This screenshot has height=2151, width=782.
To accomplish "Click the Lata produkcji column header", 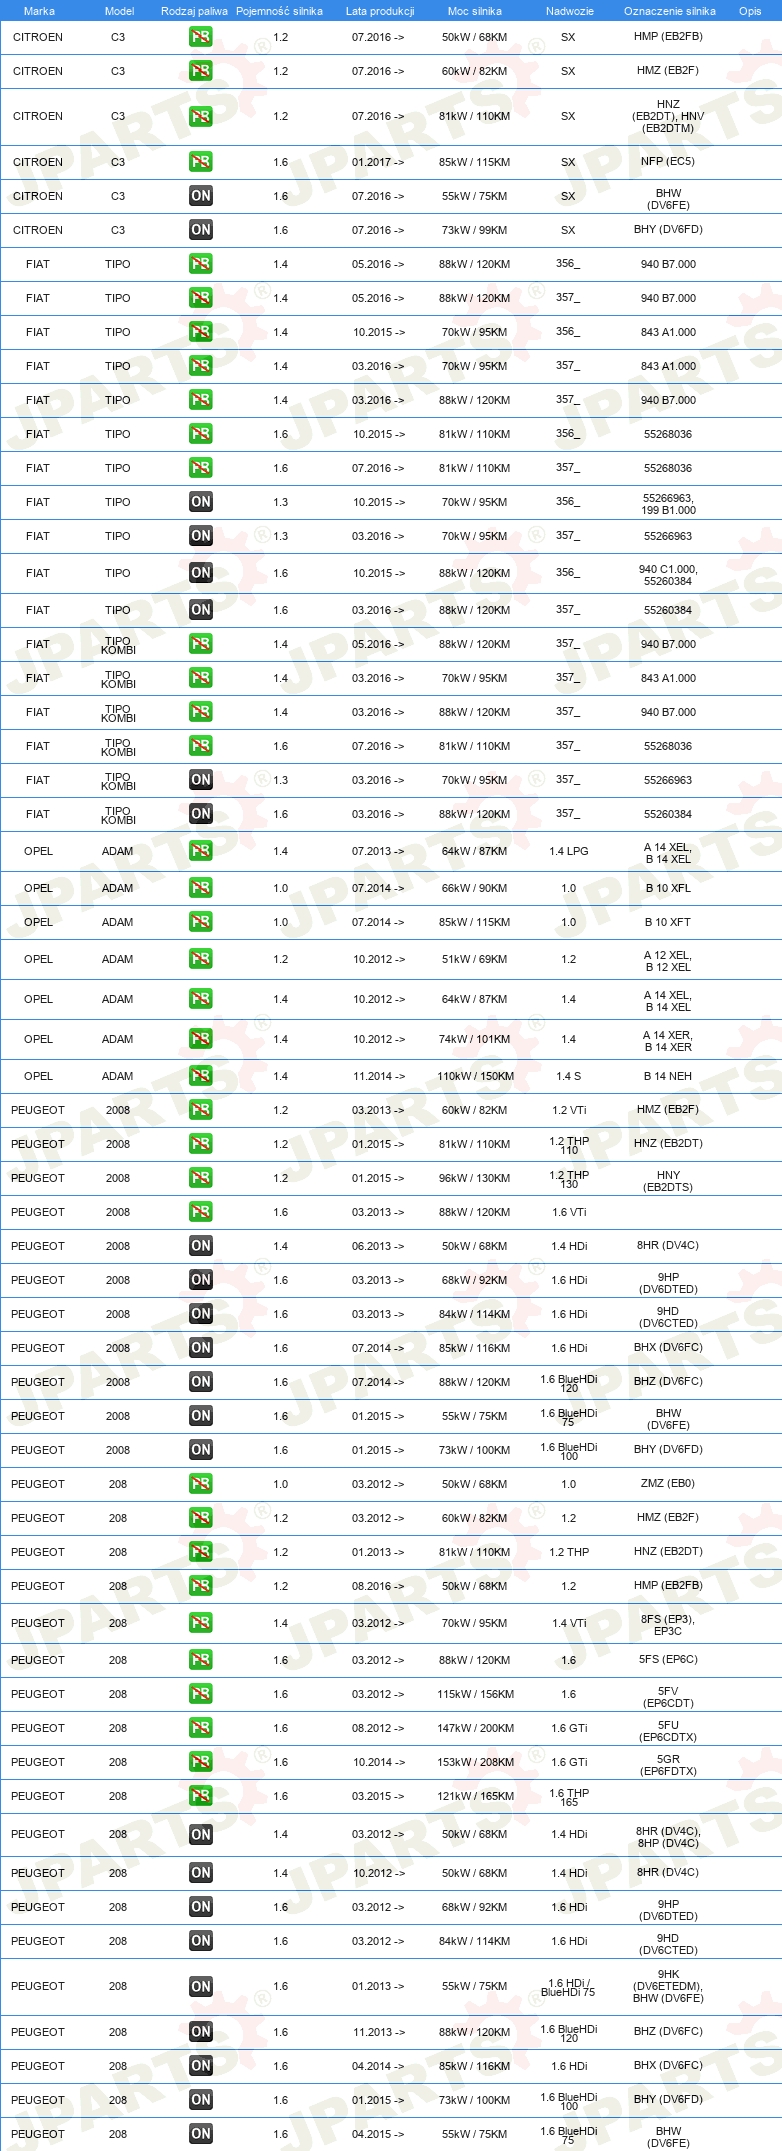I will click(380, 11).
